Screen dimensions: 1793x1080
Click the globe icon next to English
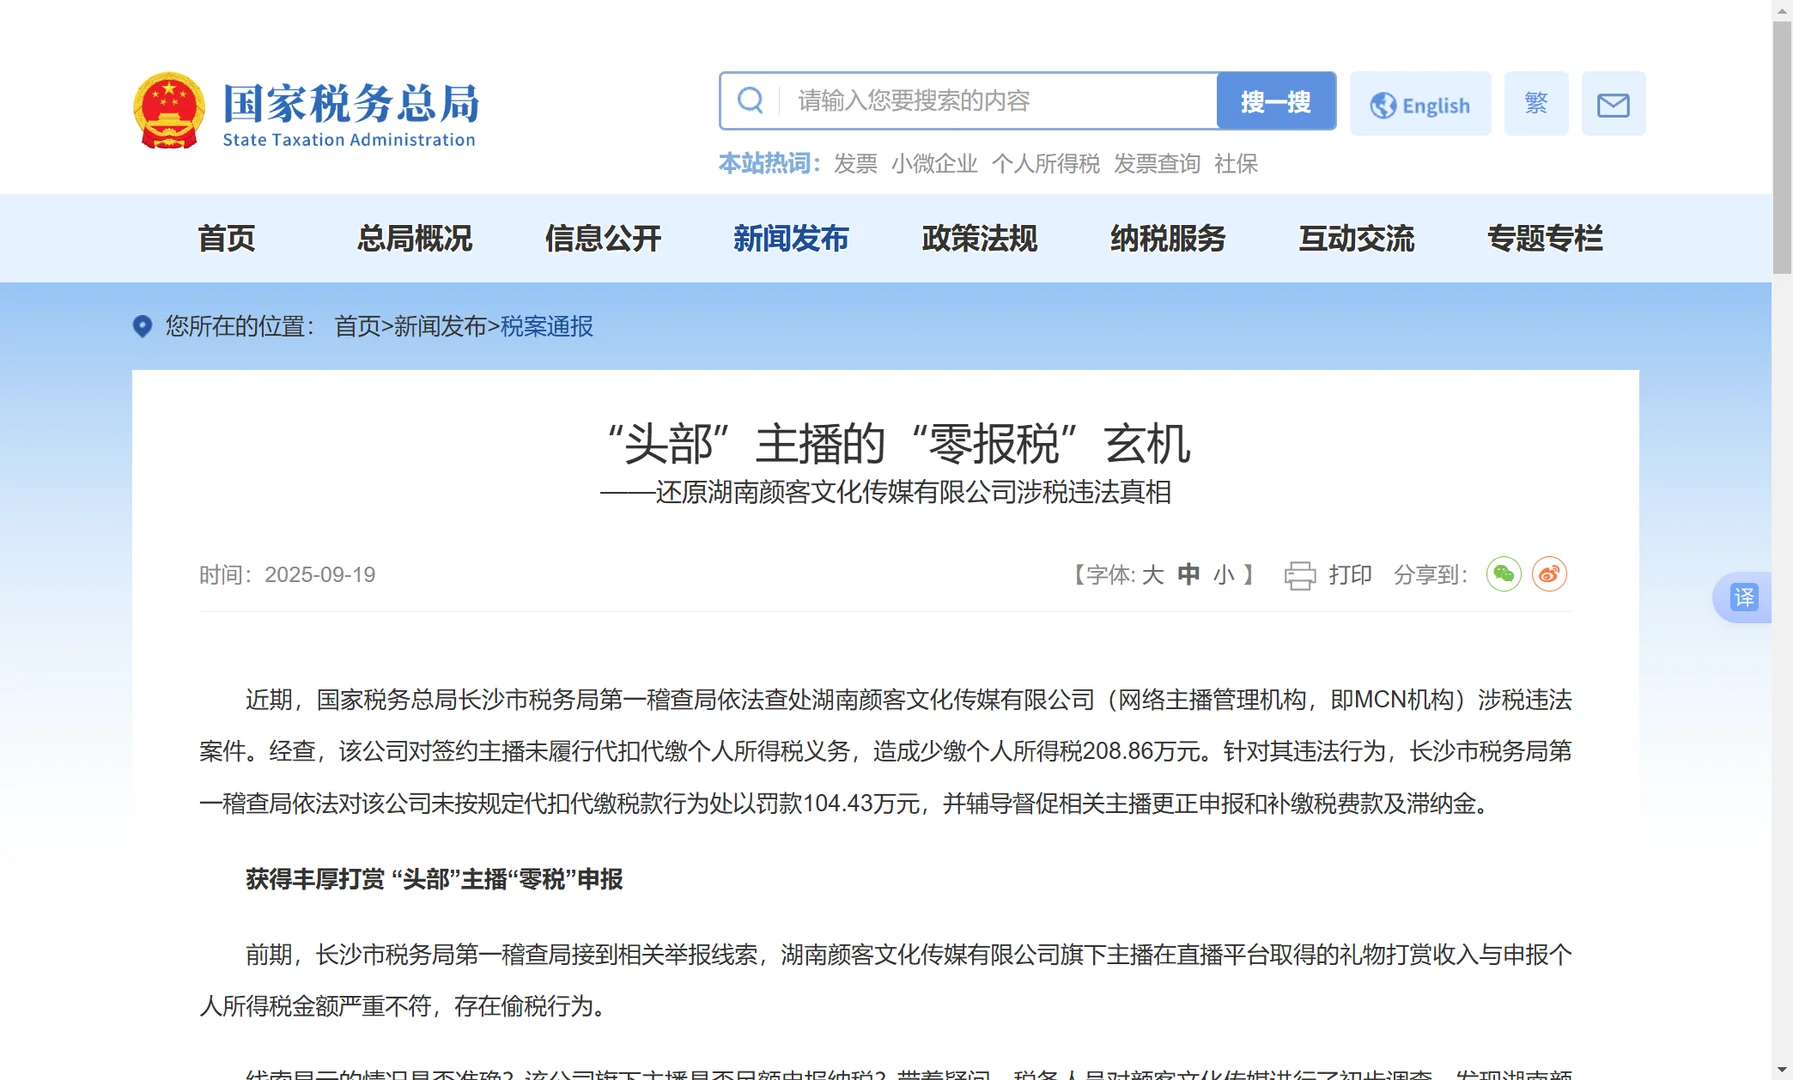pyautogui.click(x=1383, y=103)
